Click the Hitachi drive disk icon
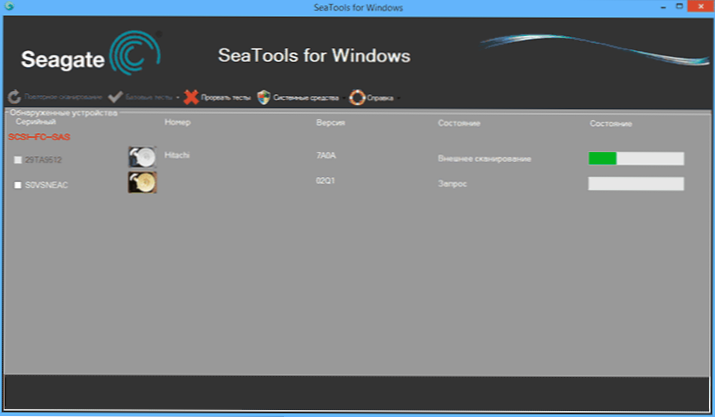The height and width of the screenshot is (417, 715). pyautogui.click(x=142, y=157)
